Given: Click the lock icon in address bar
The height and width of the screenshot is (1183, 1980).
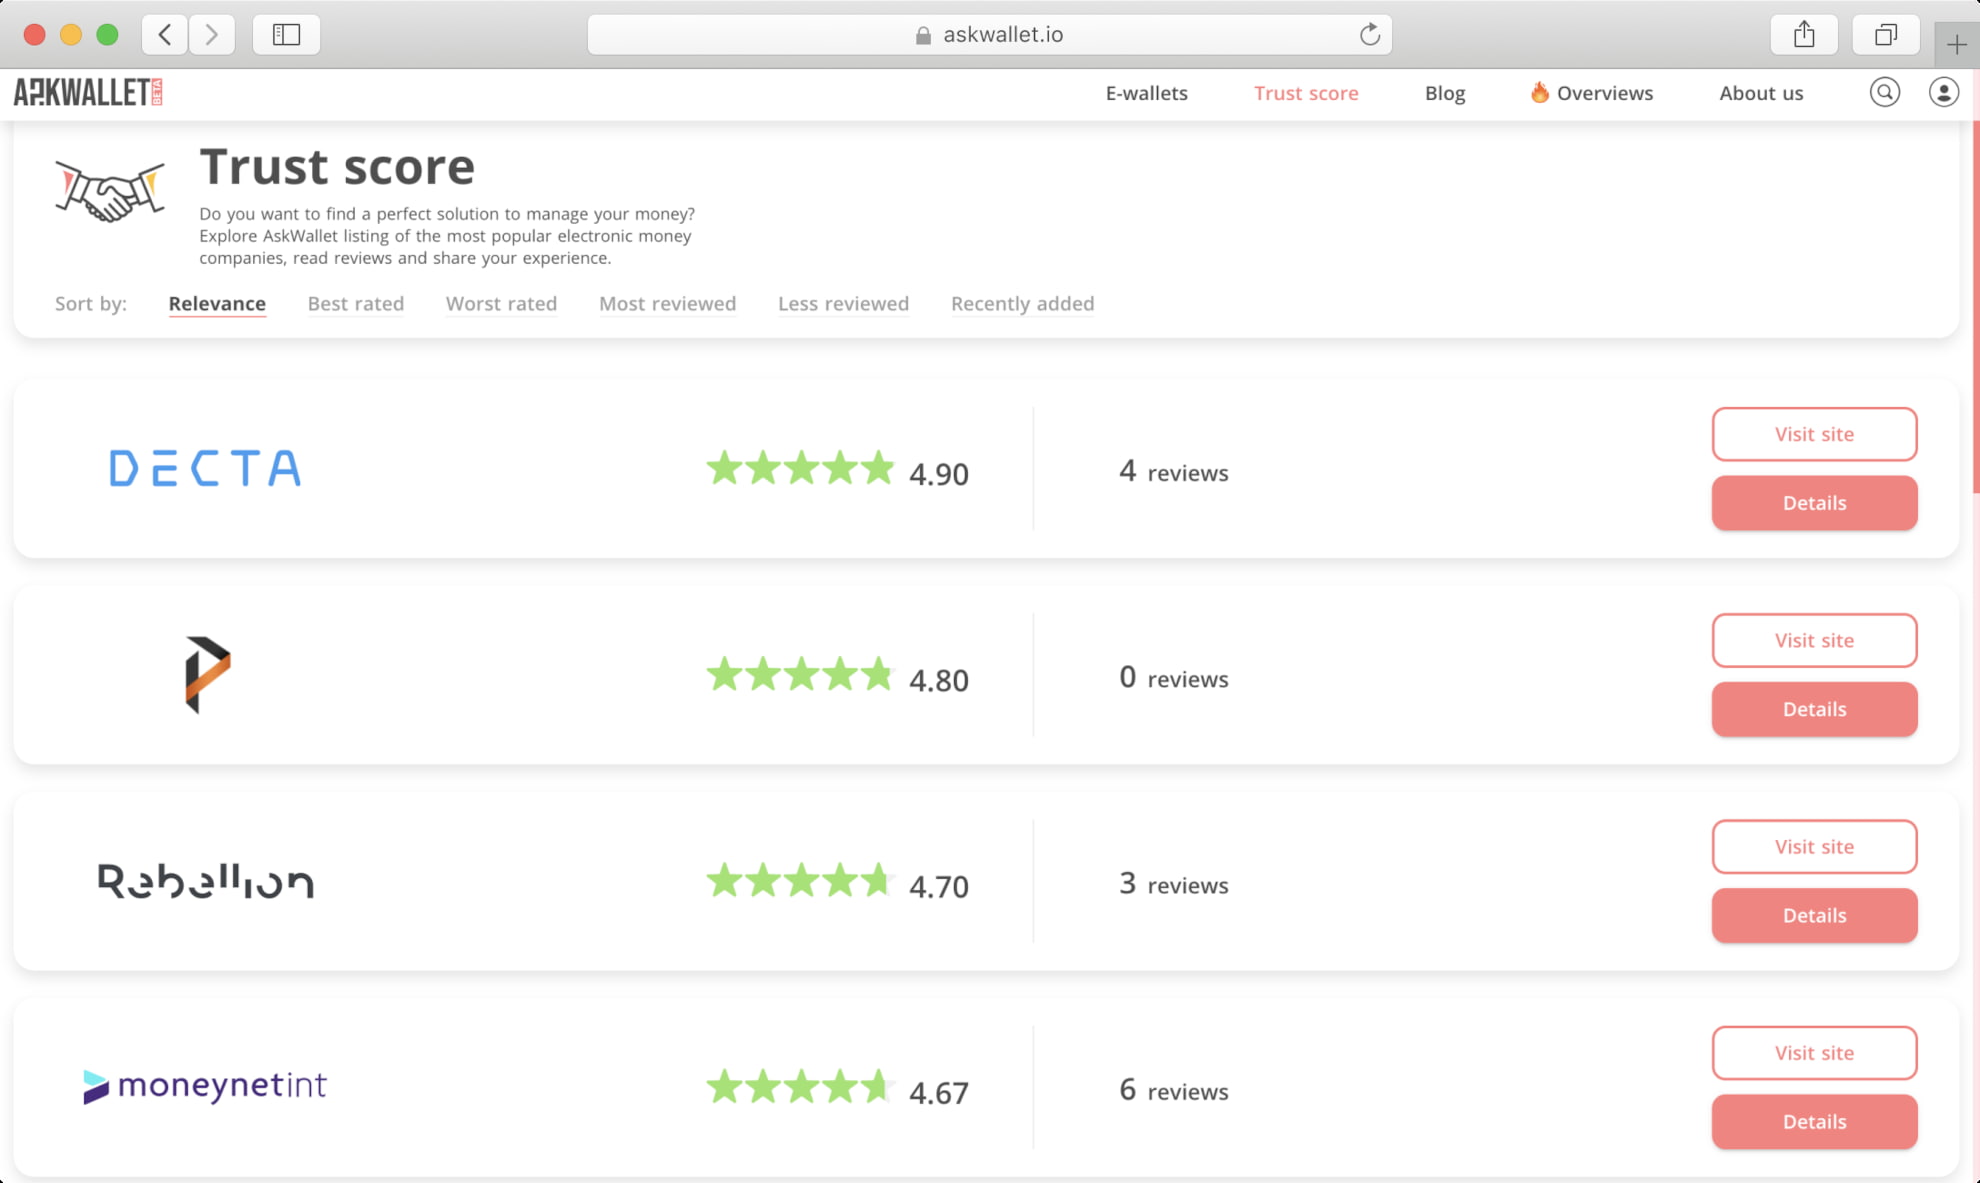Looking at the screenshot, I should point(923,35).
